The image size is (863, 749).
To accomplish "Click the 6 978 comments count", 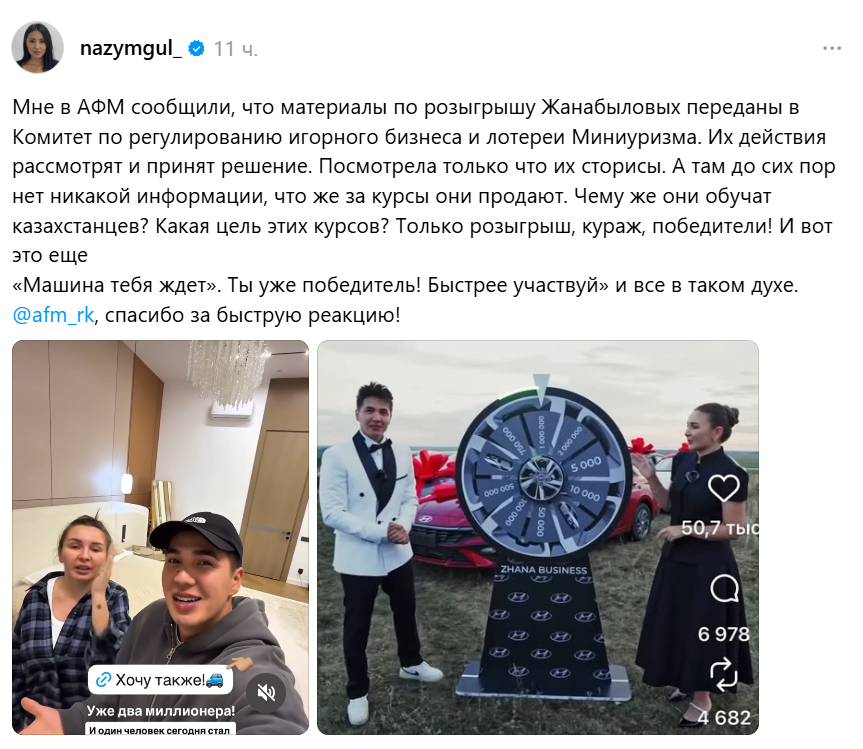I will coord(724,634).
